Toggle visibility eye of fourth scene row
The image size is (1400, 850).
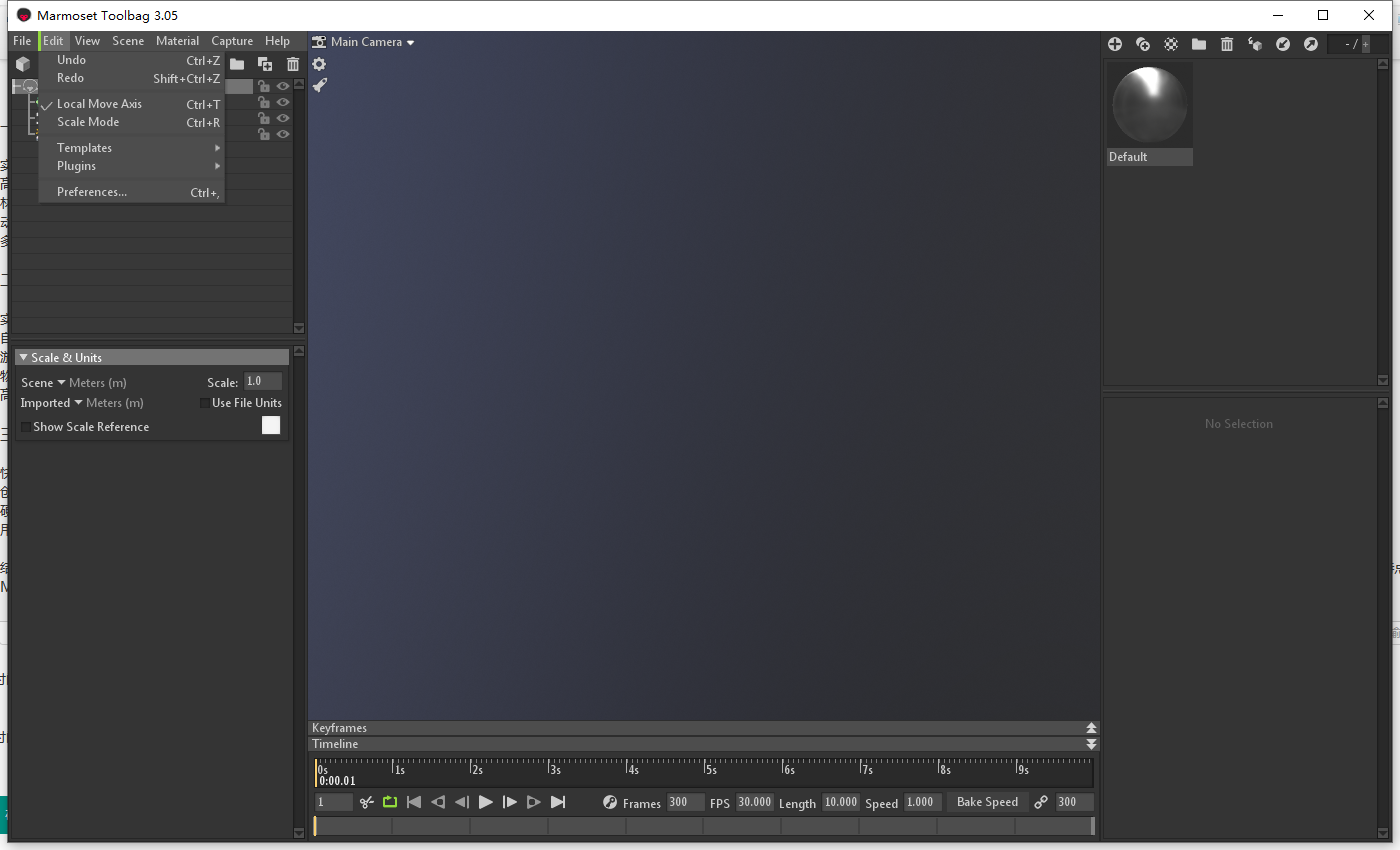coord(283,134)
